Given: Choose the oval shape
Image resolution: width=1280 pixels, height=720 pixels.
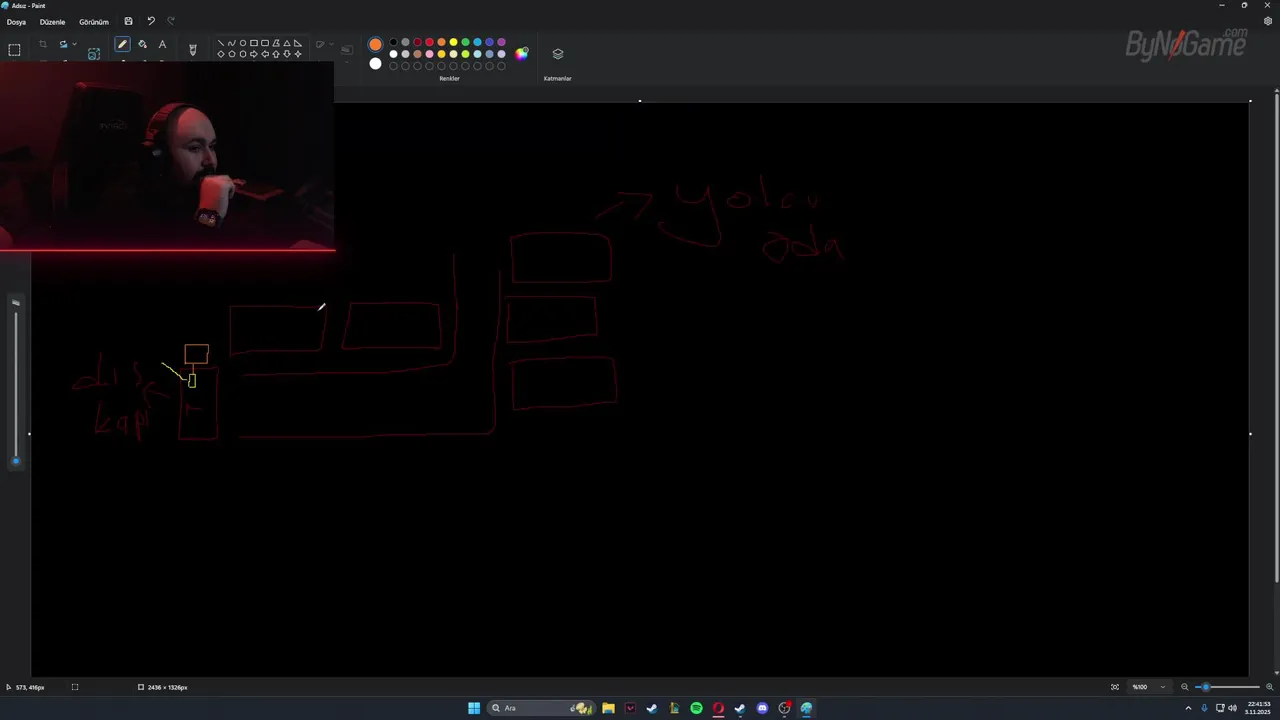Looking at the screenshot, I should 243,43.
